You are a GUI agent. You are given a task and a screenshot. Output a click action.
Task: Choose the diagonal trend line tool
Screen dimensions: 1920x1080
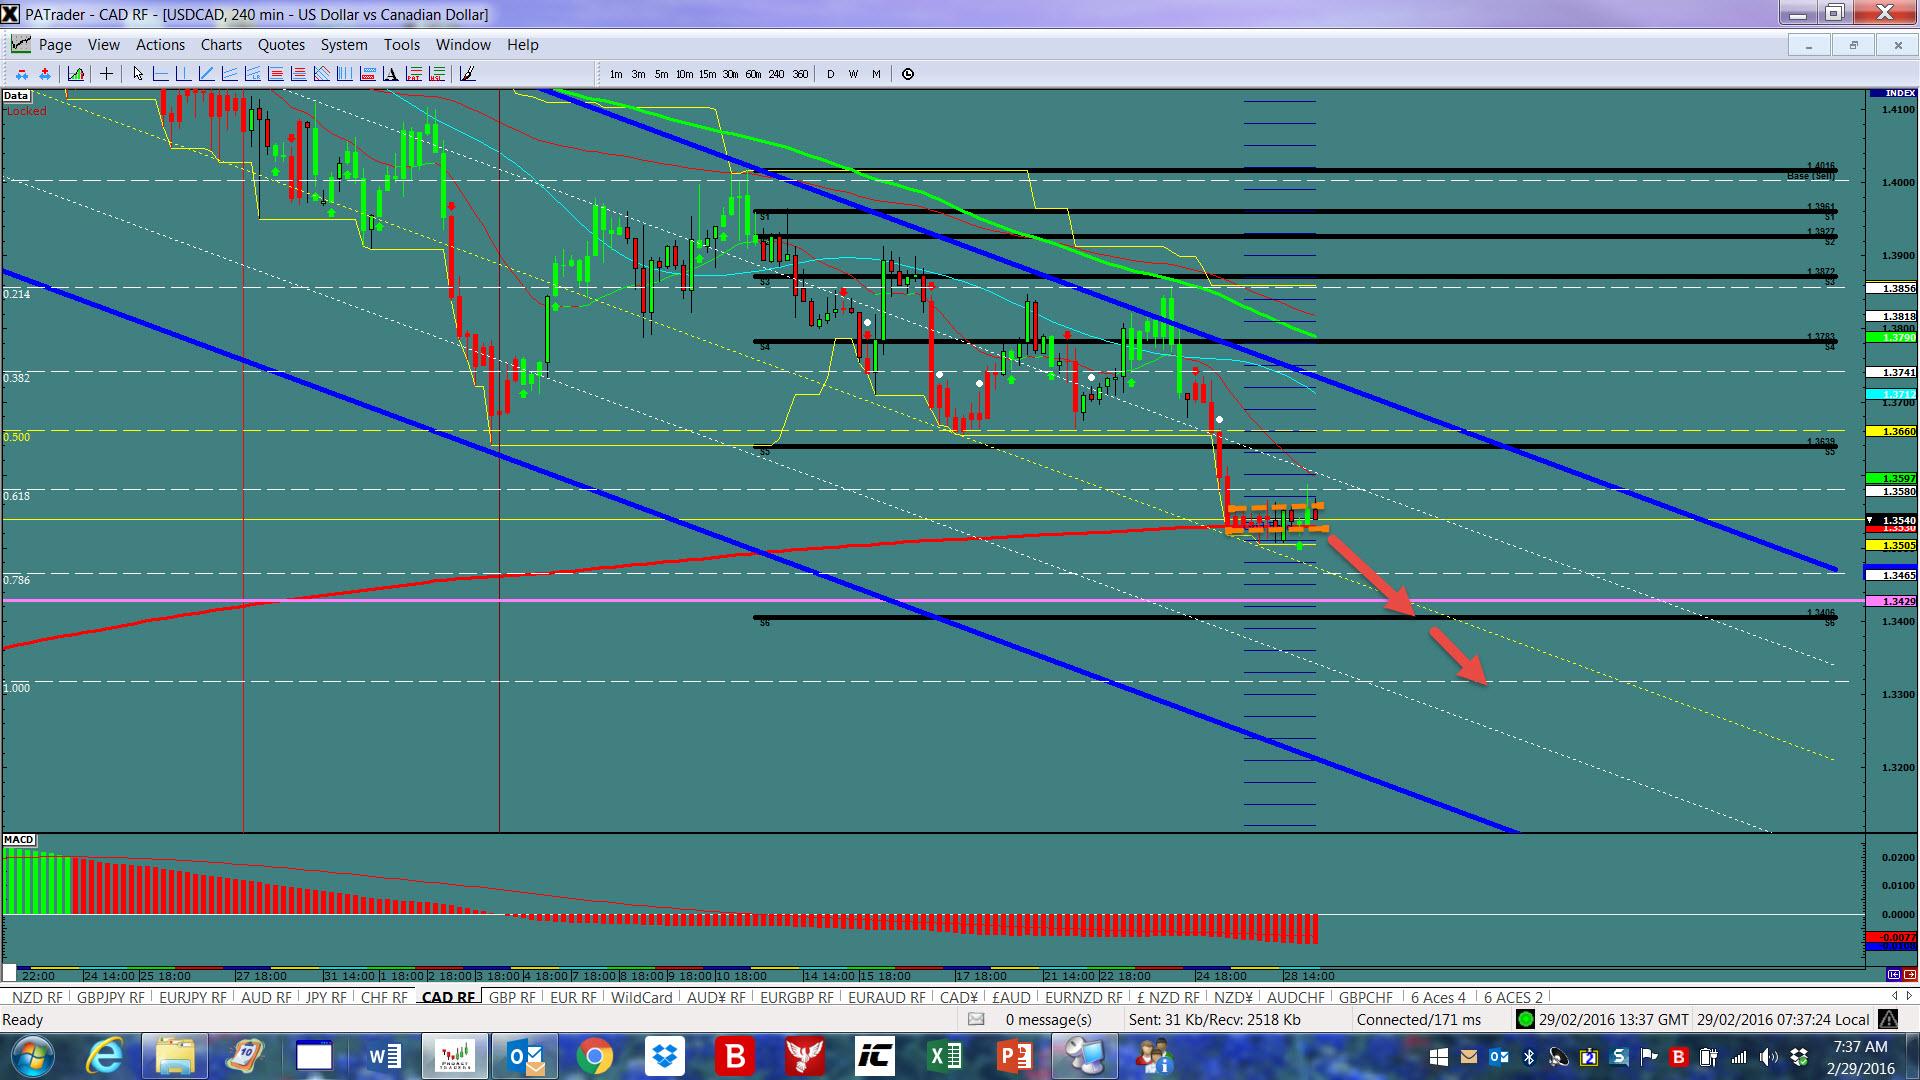pyautogui.click(x=206, y=74)
